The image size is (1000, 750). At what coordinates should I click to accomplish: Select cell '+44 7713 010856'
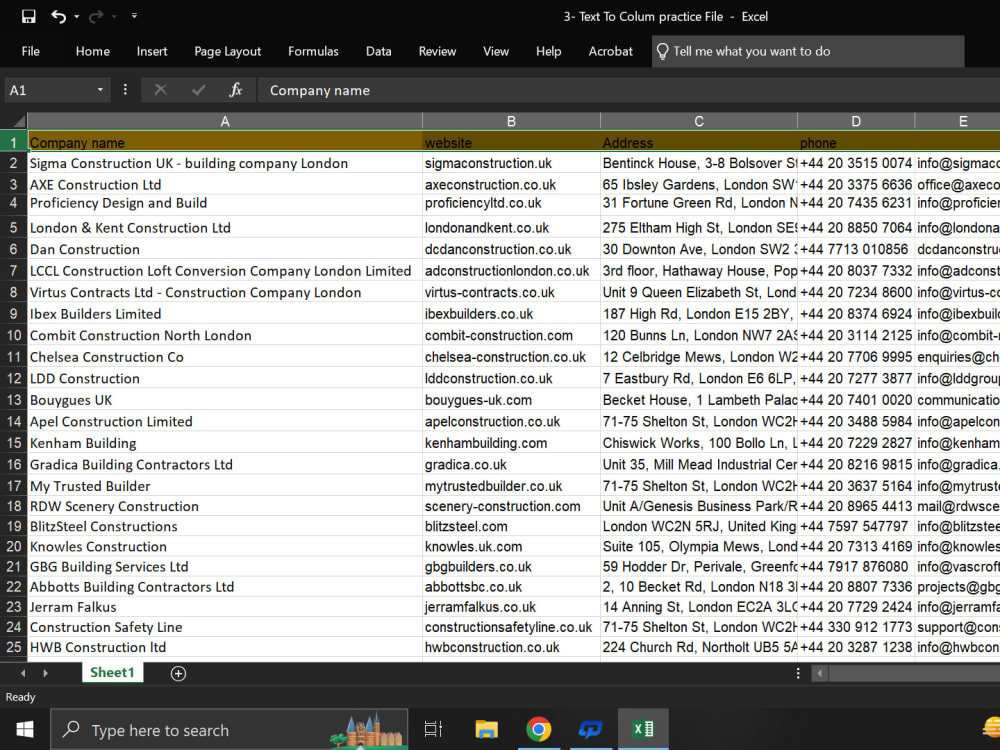[856, 249]
